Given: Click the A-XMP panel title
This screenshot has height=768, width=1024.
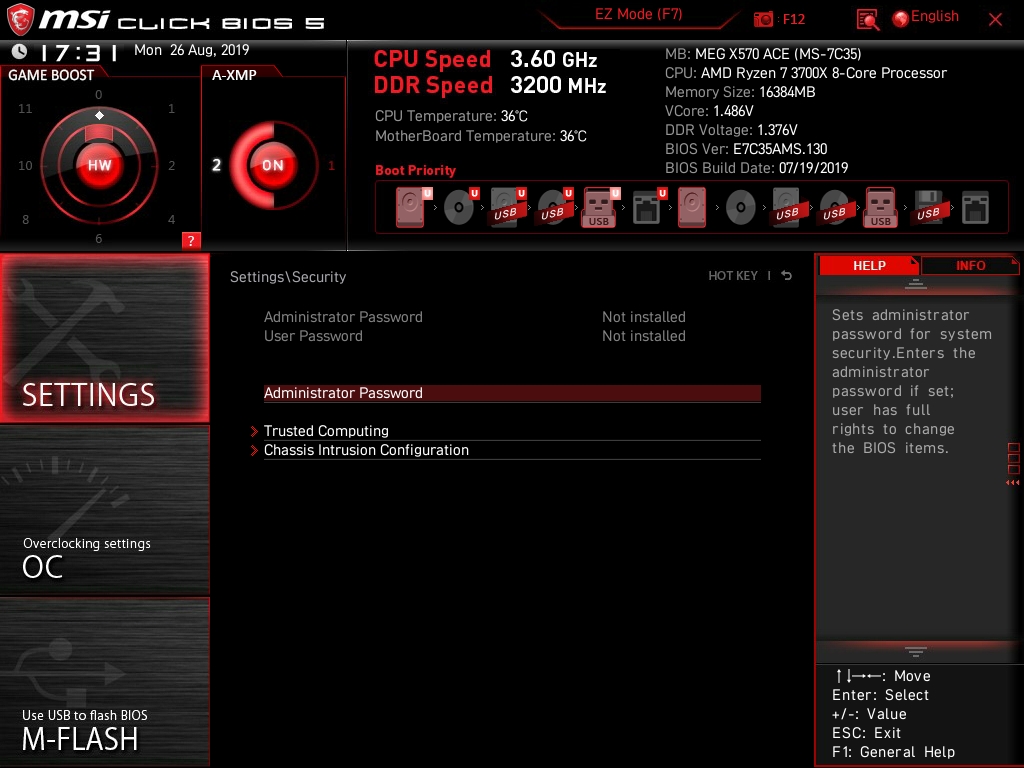Looking at the screenshot, I should point(234,75).
